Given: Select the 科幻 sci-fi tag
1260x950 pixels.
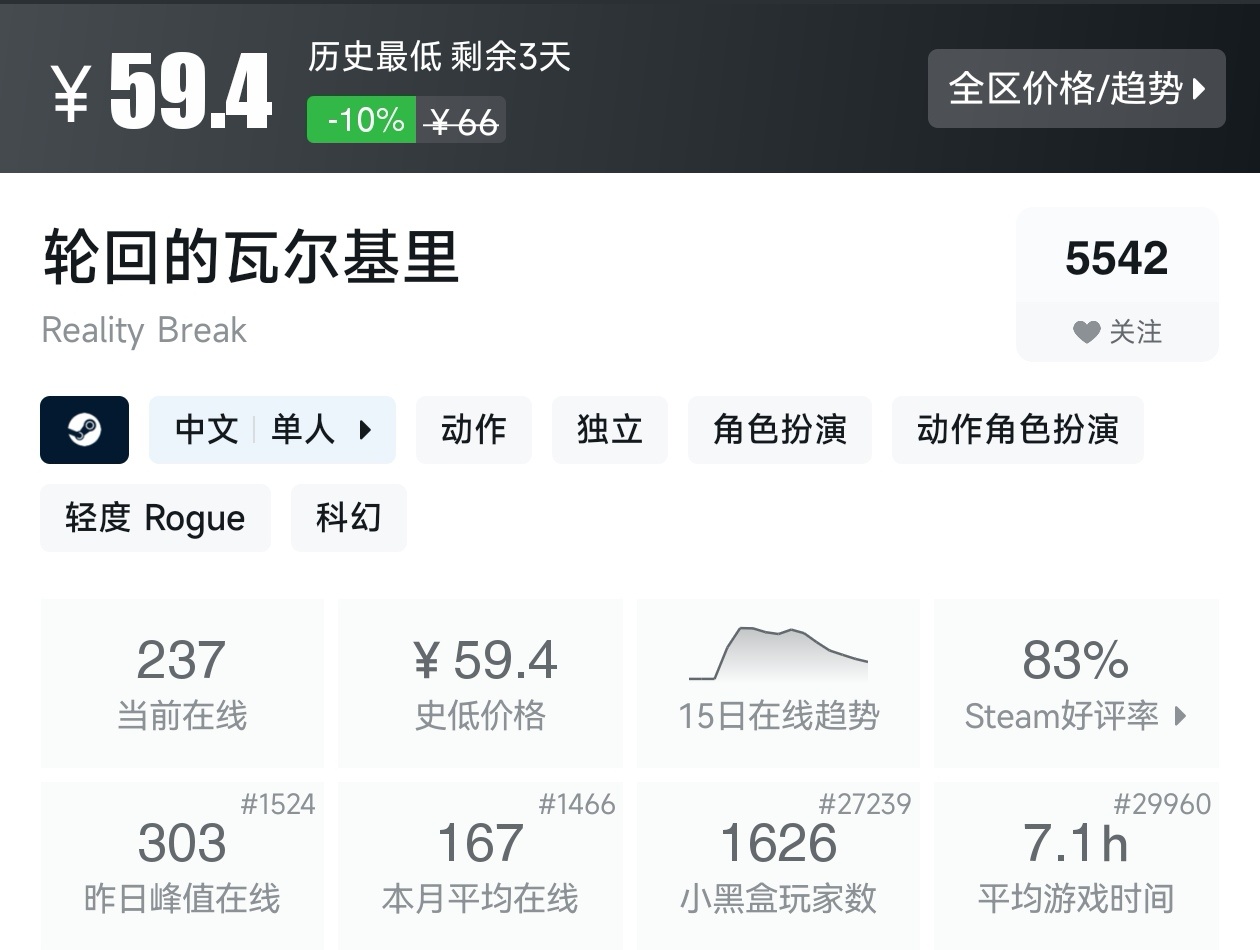Looking at the screenshot, I should tap(348, 518).
